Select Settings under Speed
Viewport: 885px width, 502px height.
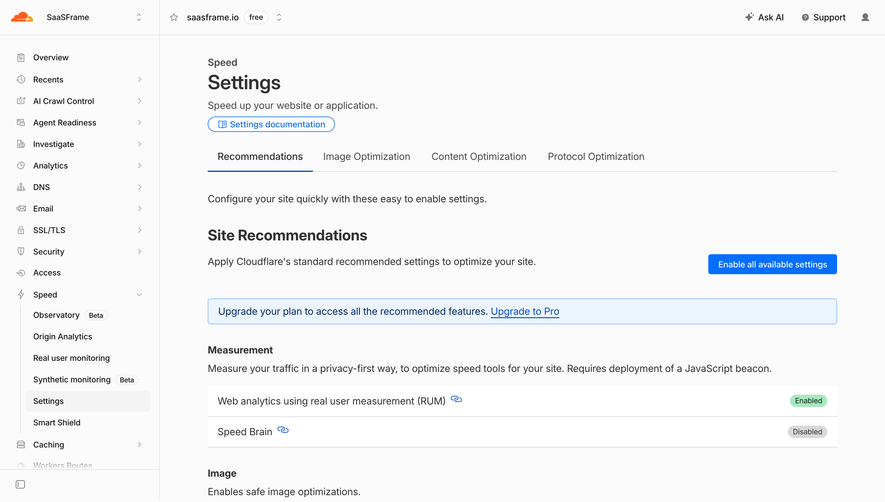click(x=88, y=401)
